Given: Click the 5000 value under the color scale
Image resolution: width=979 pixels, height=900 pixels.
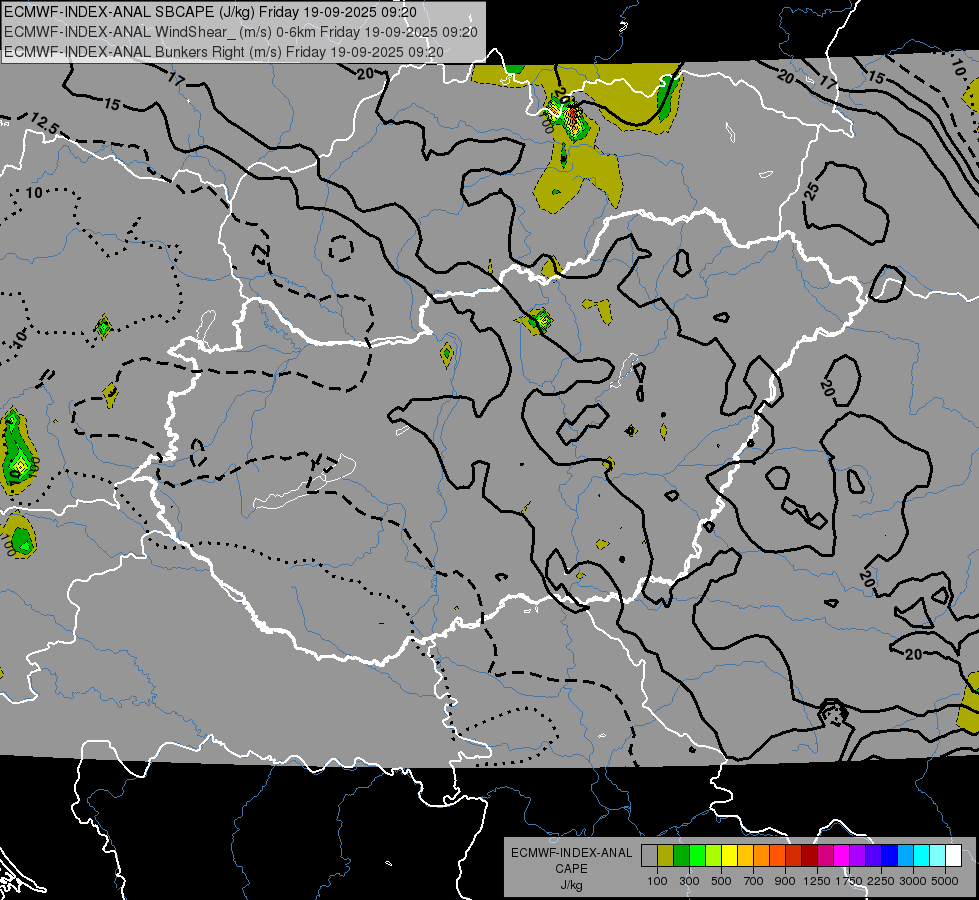Looking at the screenshot, I should [x=945, y=881].
